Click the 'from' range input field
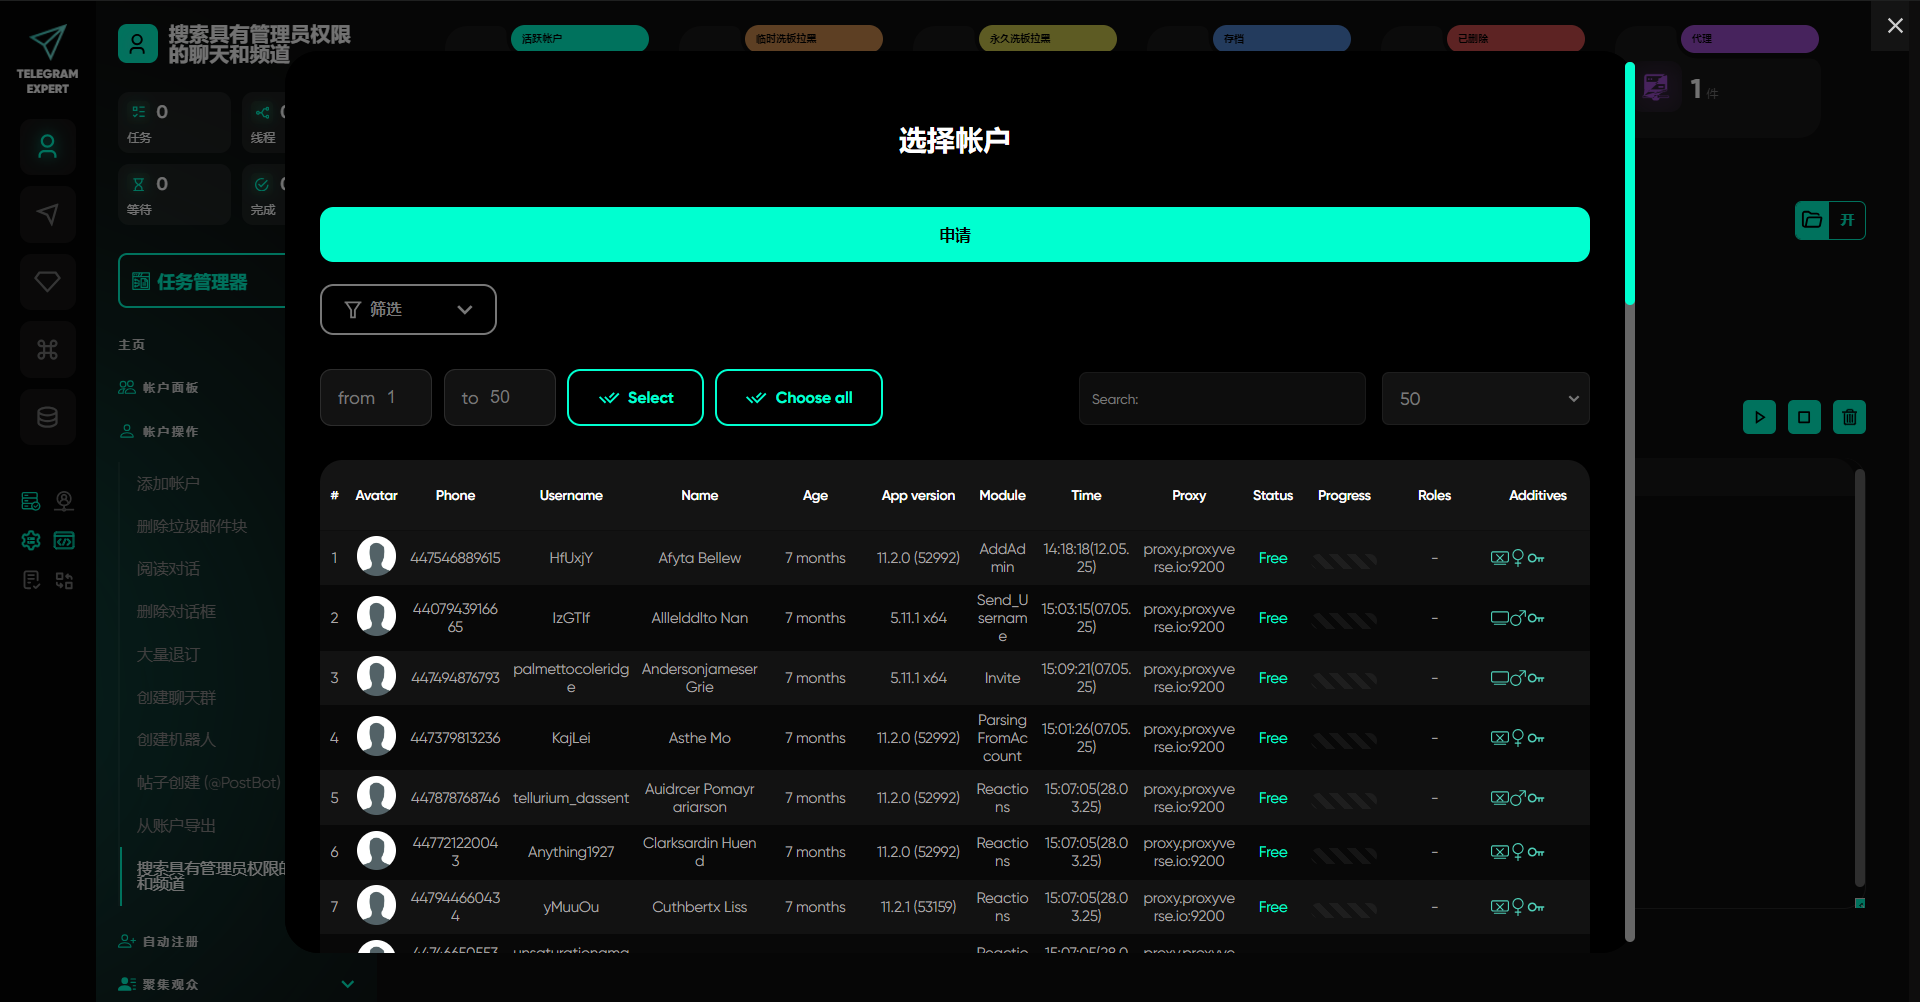1920x1002 pixels. pyautogui.click(x=375, y=398)
